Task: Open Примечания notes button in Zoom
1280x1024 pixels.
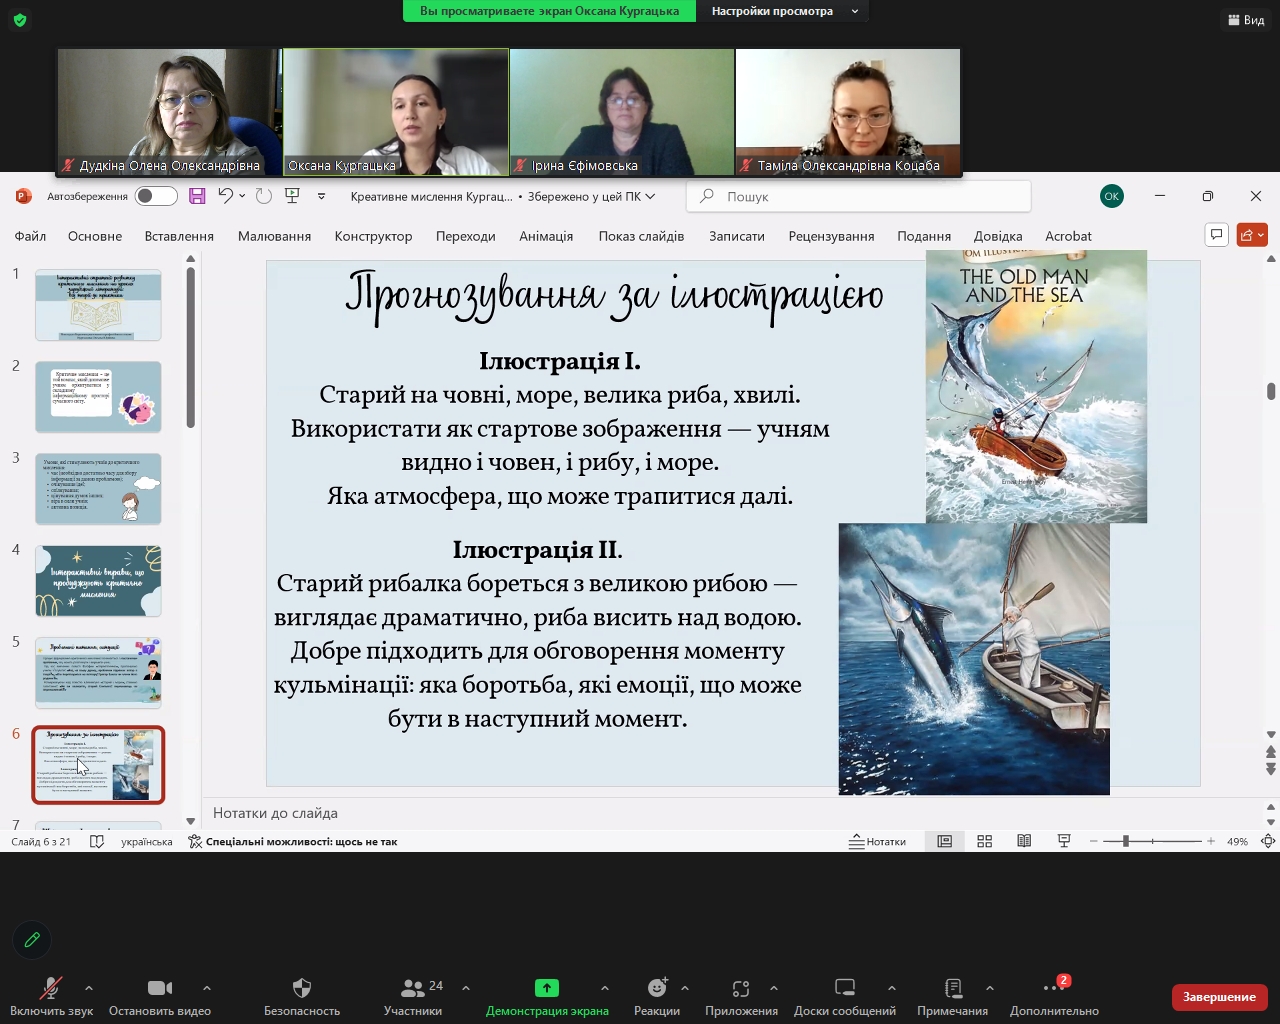Action: pyautogui.click(x=952, y=997)
